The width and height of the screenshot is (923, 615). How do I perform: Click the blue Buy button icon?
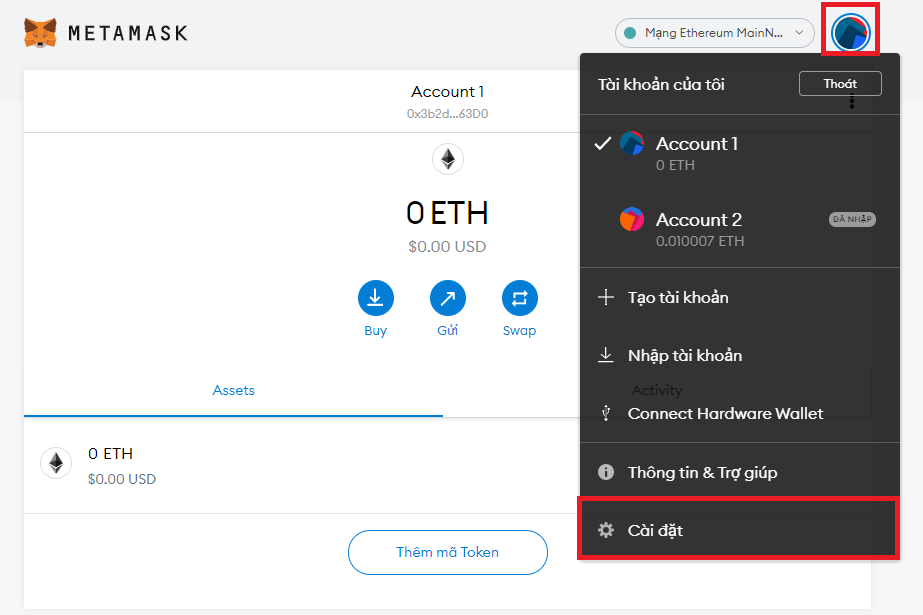[376, 298]
